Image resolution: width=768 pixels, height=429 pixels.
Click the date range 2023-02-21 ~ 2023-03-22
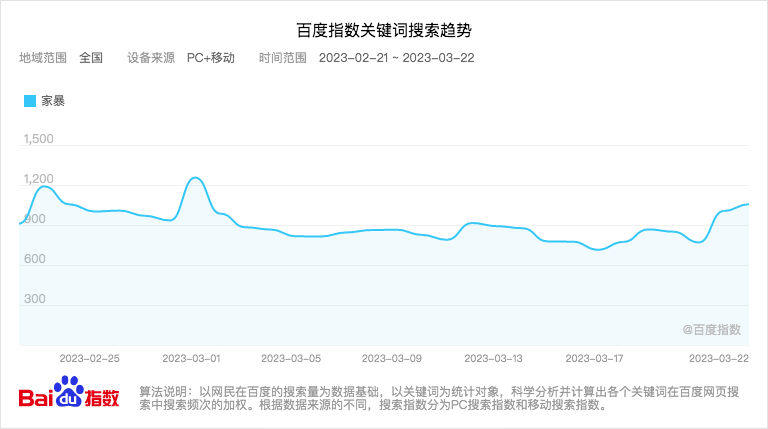[x=397, y=58]
